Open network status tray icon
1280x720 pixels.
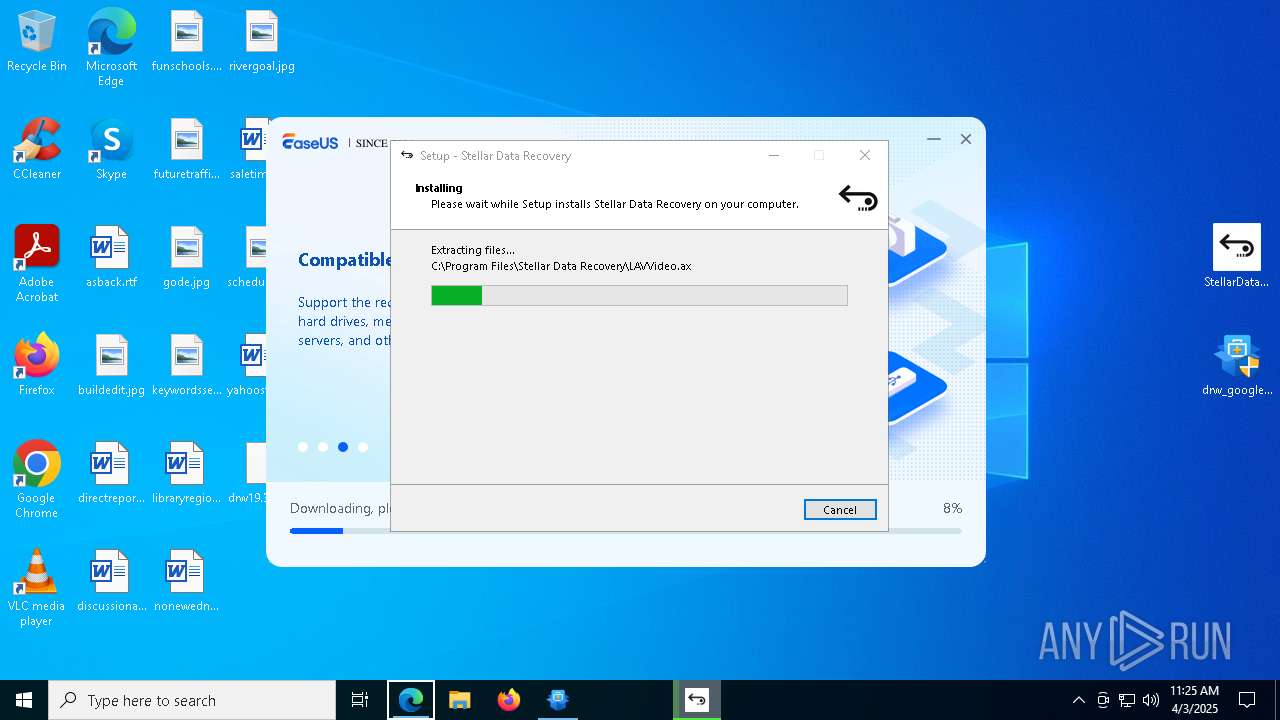point(1127,700)
